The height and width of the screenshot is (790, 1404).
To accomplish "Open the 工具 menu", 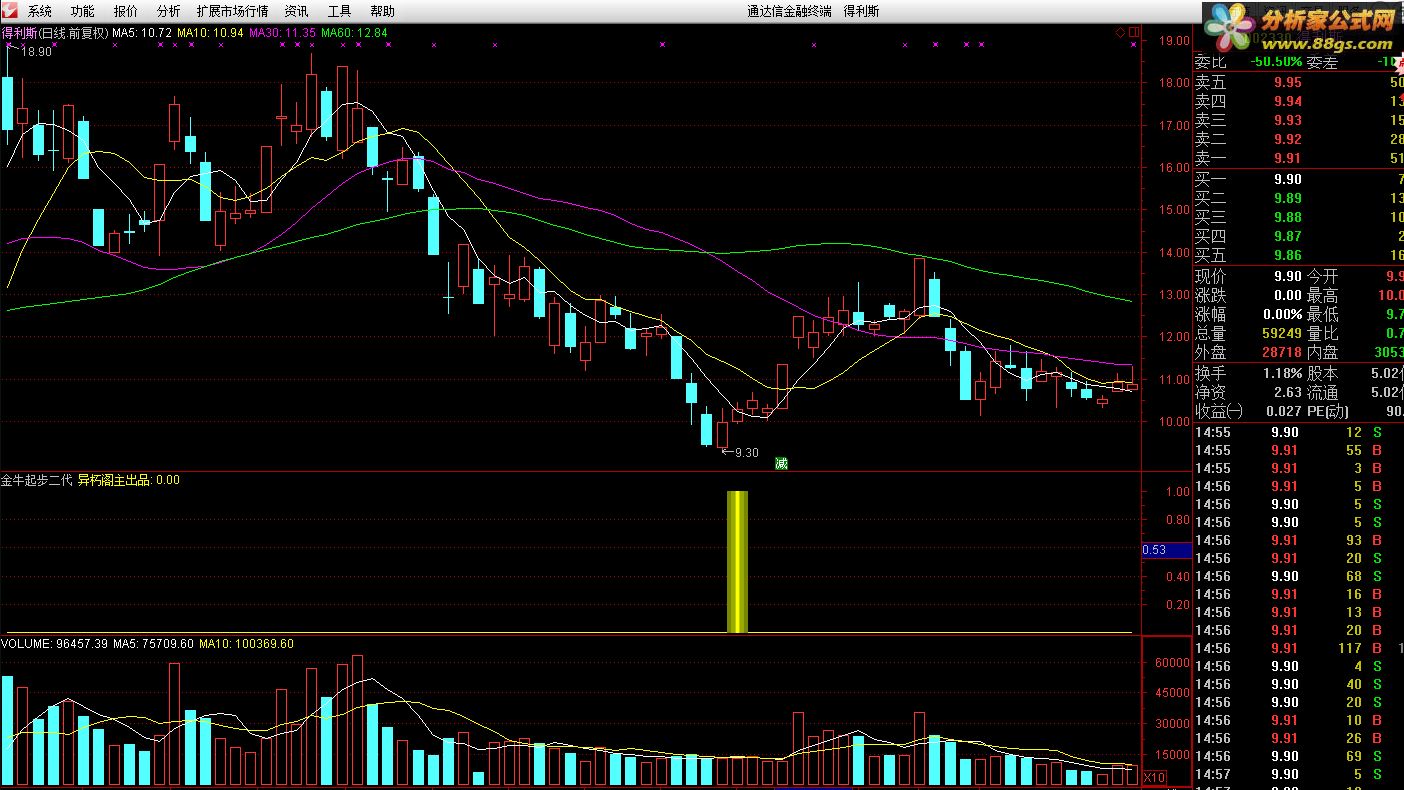I will [339, 11].
